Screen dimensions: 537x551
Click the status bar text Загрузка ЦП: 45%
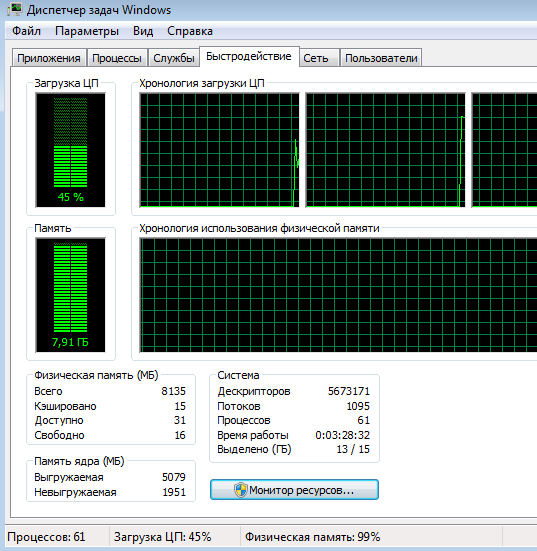point(162,537)
